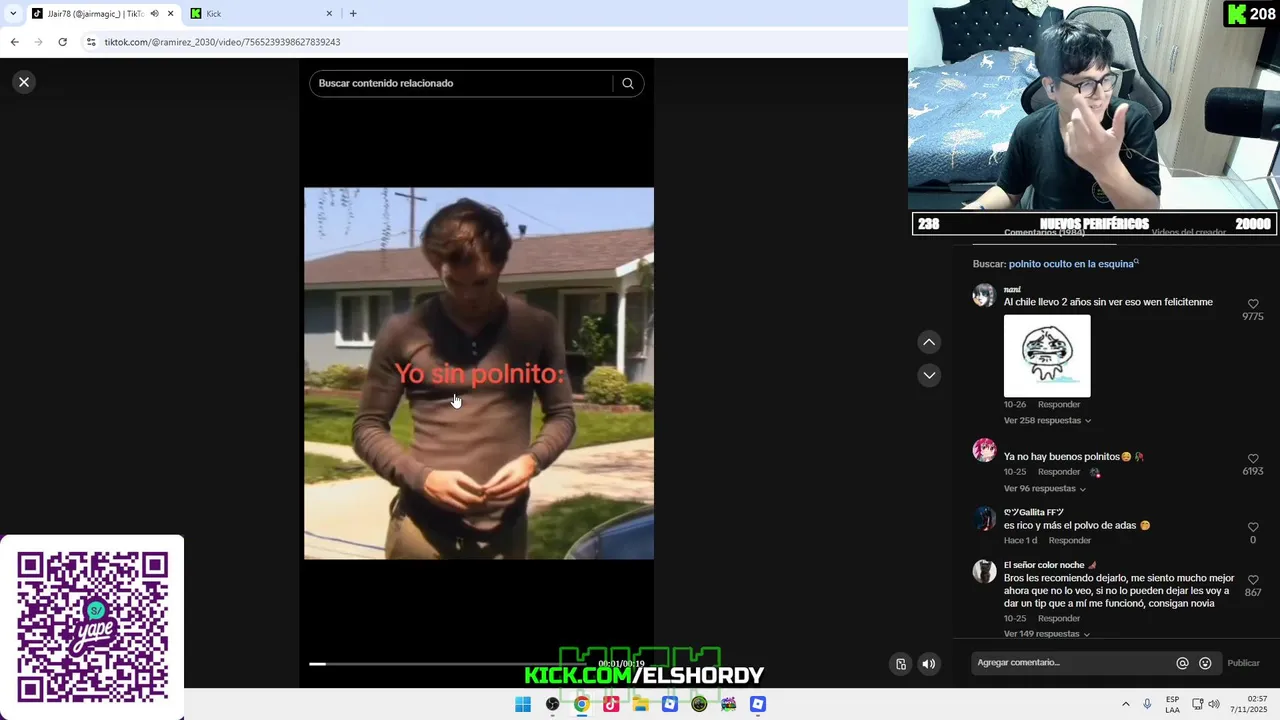Screen dimensions: 1280x720
Task: Open the floating player icon
Action: pyautogui.click(x=901, y=664)
